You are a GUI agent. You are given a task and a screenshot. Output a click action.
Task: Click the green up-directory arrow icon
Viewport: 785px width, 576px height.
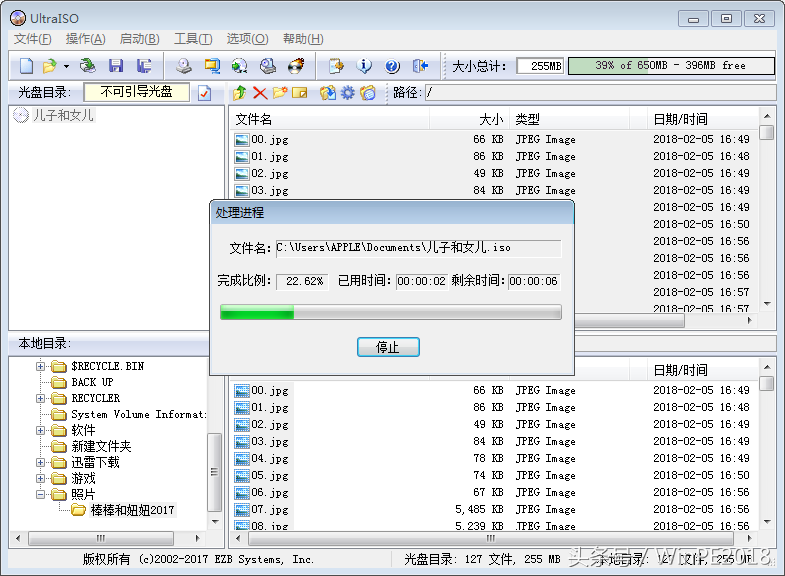240,93
